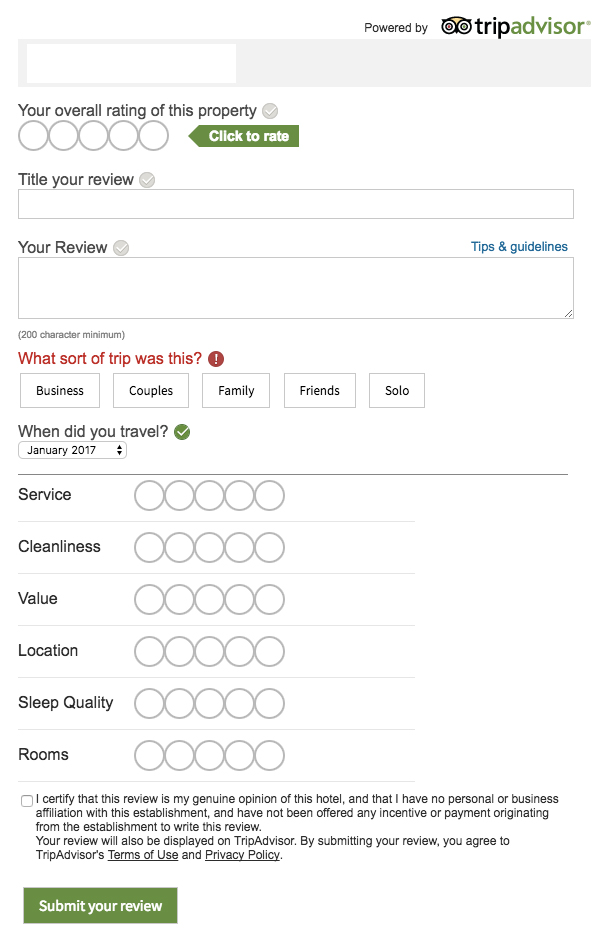Click Submit your review button
This screenshot has height=942, width=608.
[100, 905]
